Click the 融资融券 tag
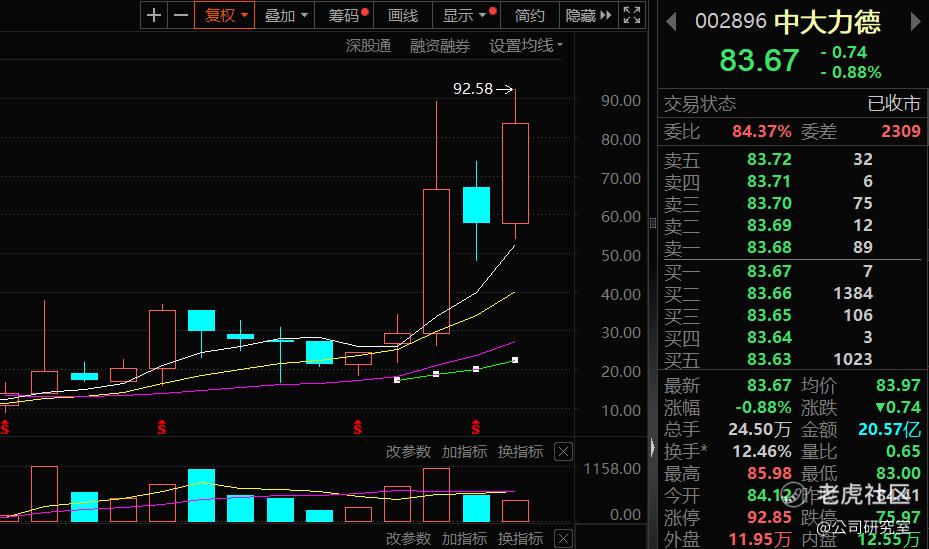Screen dimensions: 929x549 coord(440,46)
